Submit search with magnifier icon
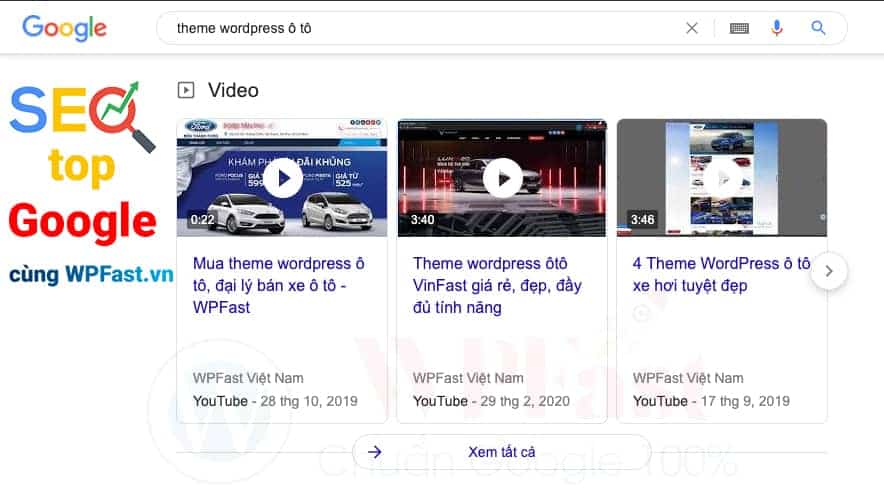The width and height of the screenshot is (884, 497). click(x=818, y=28)
